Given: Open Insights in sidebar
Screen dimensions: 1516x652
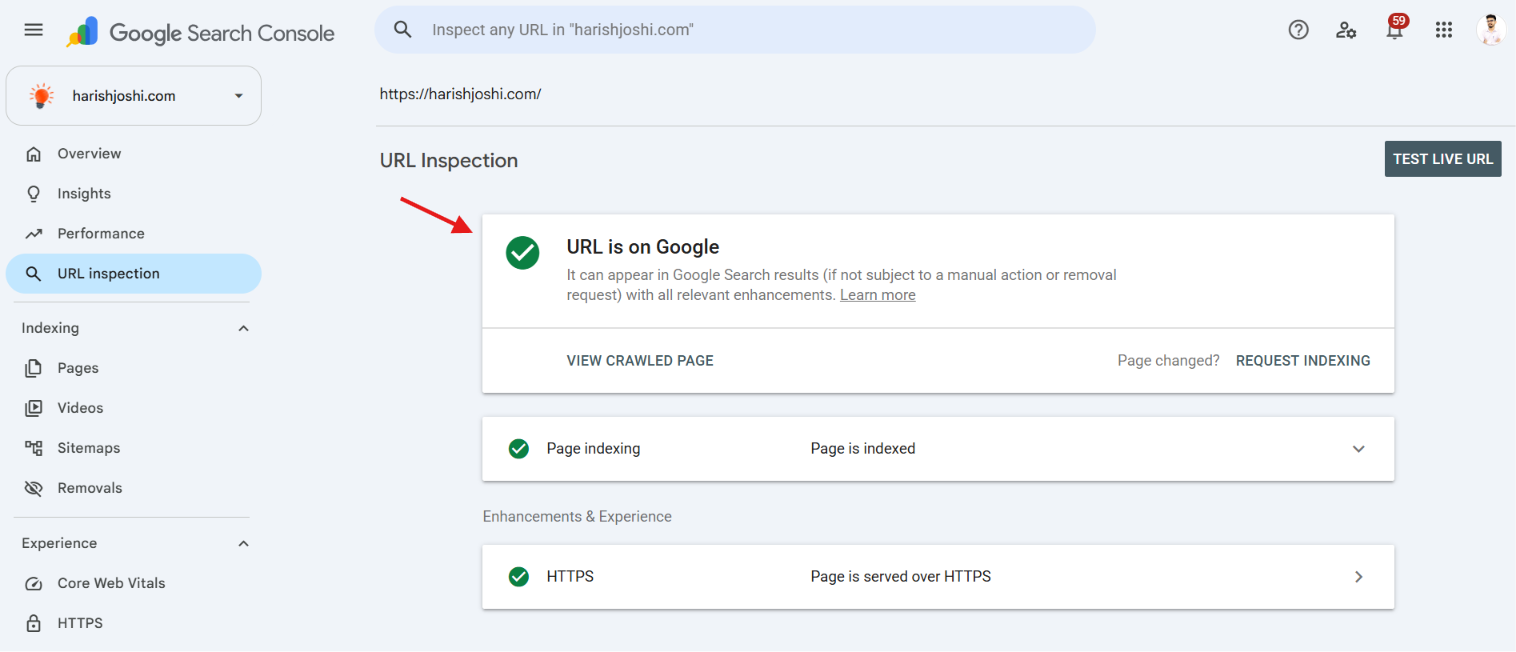Looking at the screenshot, I should coord(134,194).
